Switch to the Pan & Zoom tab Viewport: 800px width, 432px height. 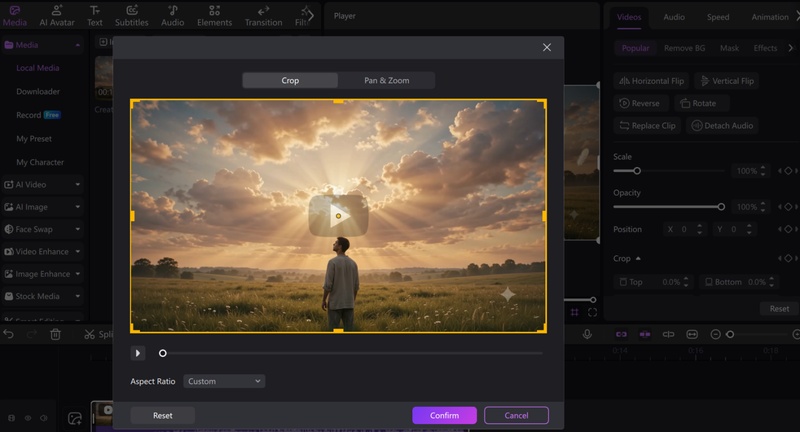(387, 81)
